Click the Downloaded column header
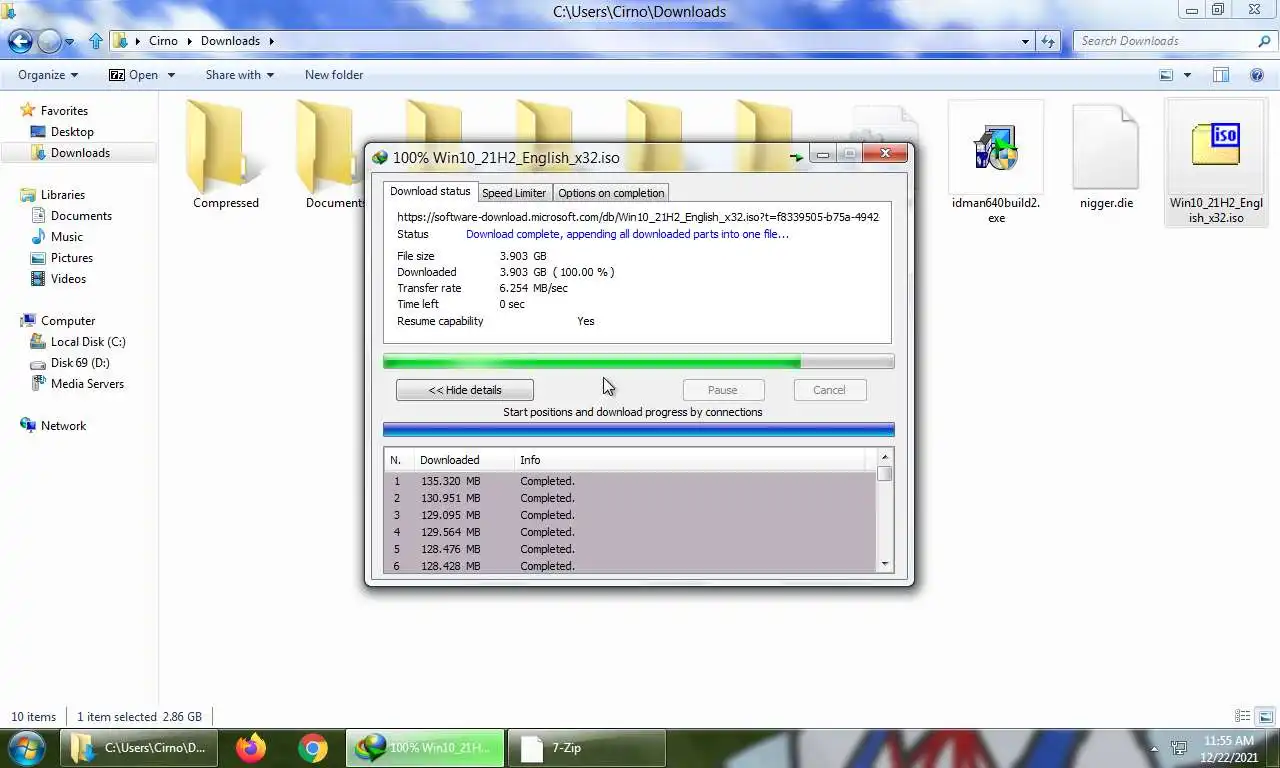This screenshot has width=1280, height=768. pyautogui.click(x=464, y=460)
